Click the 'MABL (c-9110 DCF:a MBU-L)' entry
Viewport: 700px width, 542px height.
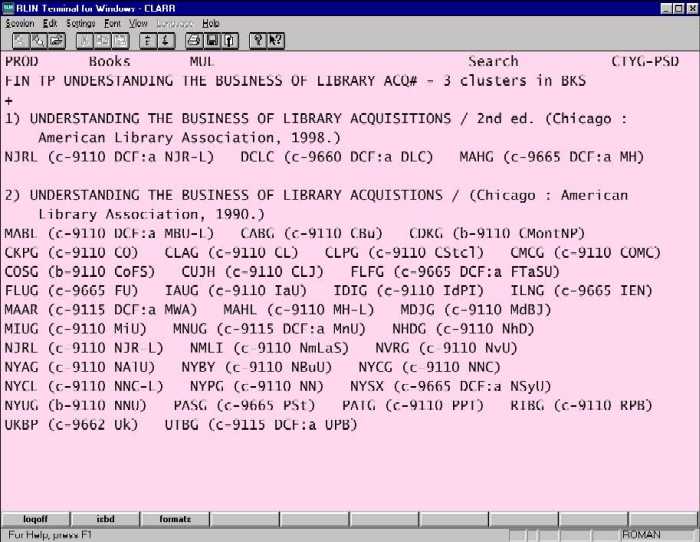point(109,233)
